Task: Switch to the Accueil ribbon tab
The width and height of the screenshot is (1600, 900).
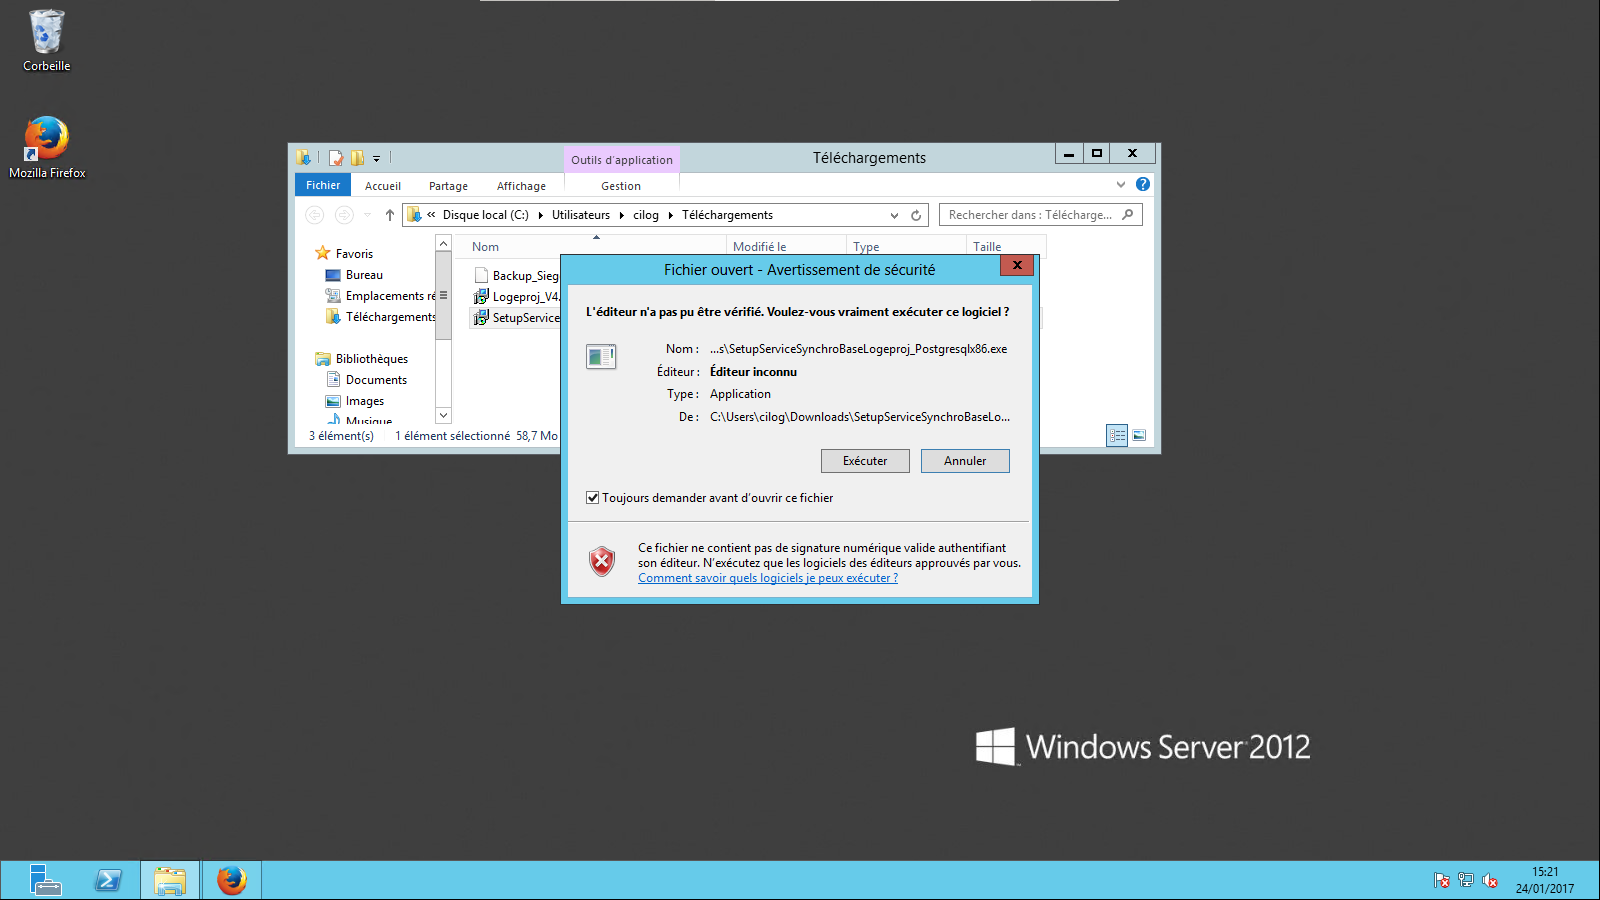Action: tap(383, 186)
